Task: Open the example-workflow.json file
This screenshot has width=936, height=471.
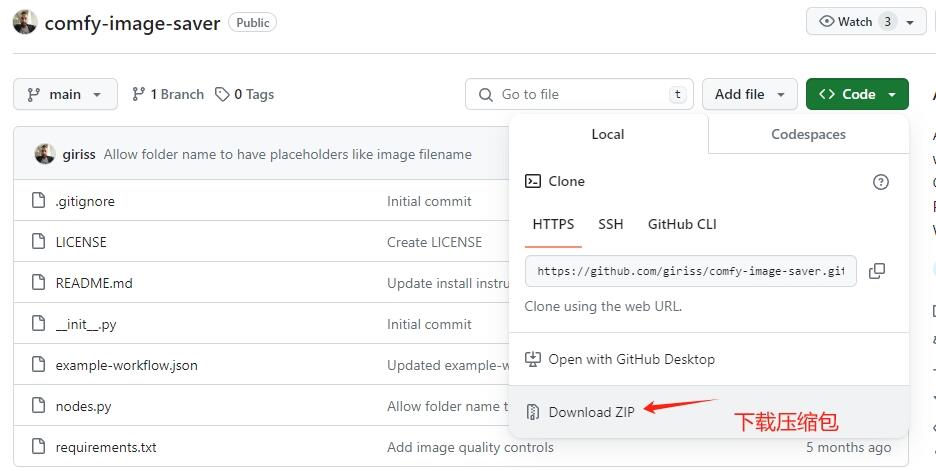Action: 127,365
